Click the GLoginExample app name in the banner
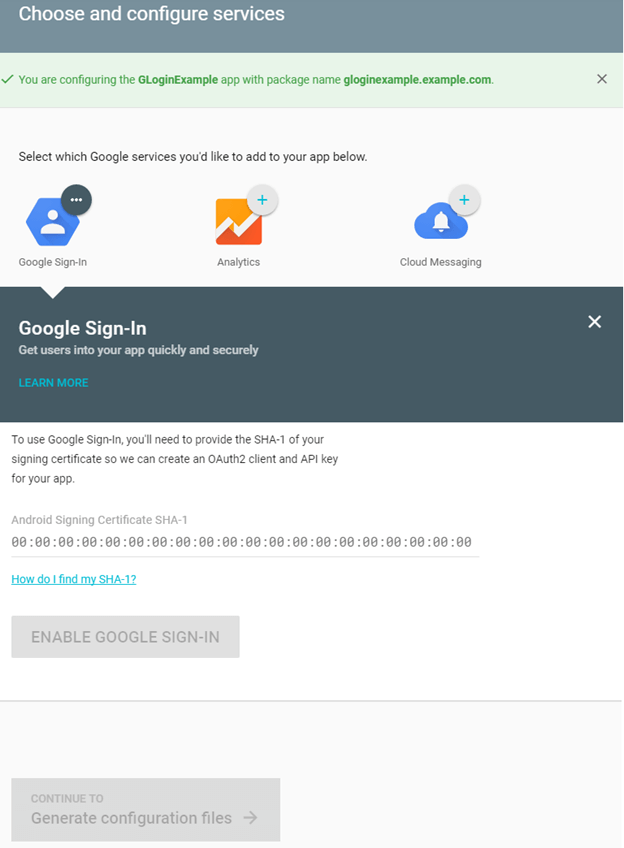This screenshot has width=624, height=848. click(x=178, y=79)
